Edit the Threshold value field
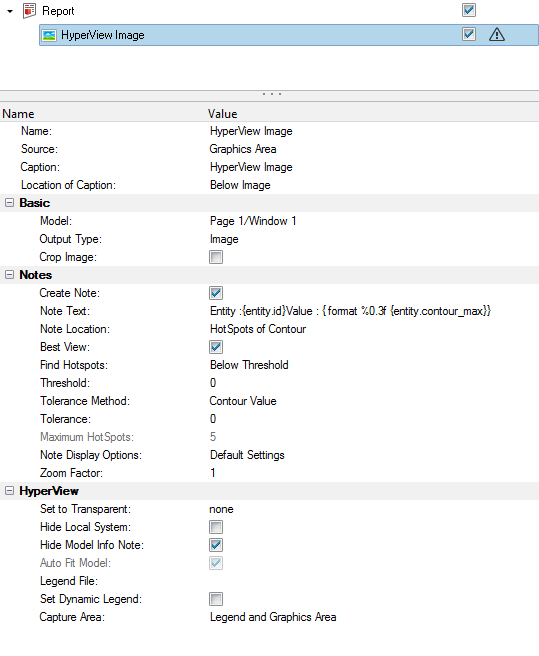The height and width of the screenshot is (656, 539). click(372, 383)
